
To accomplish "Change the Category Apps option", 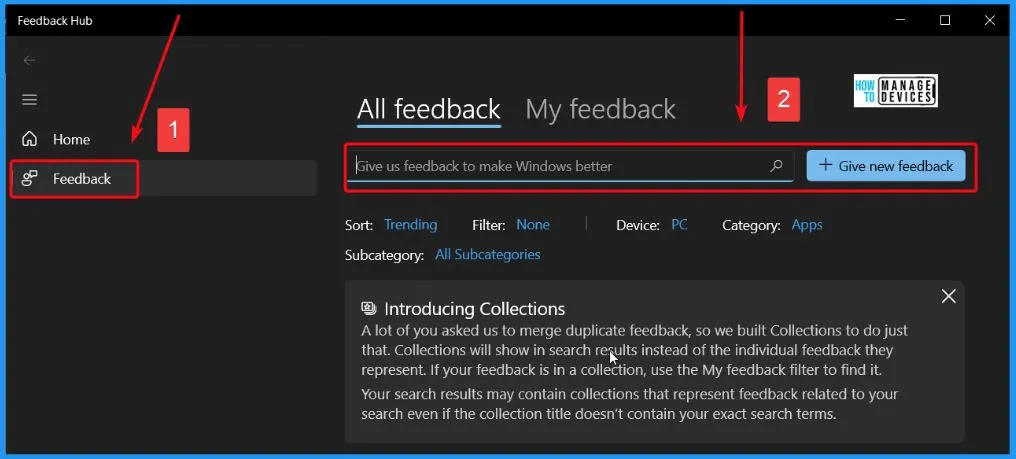I will coord(807,225).
